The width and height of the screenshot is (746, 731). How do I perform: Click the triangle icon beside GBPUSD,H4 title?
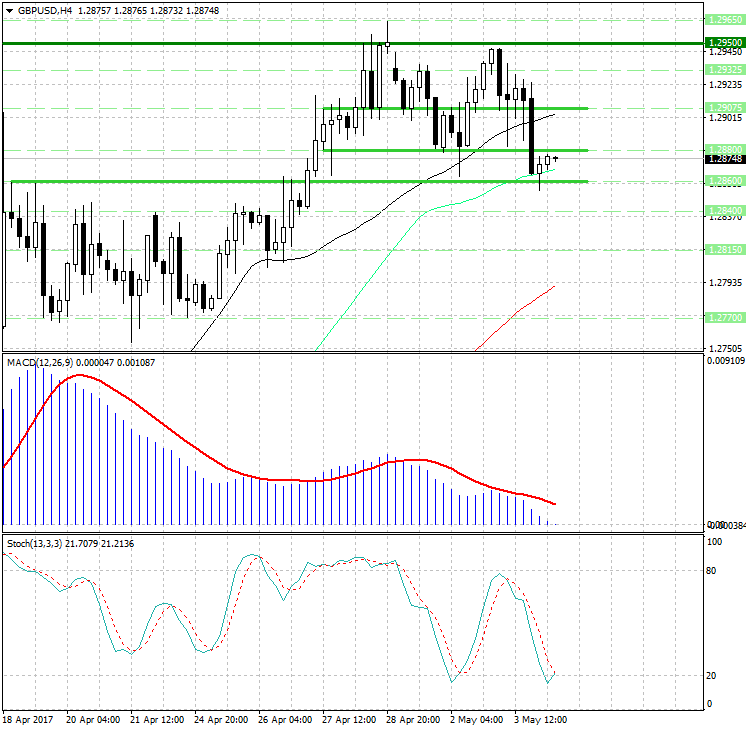[x=9, y=10]
